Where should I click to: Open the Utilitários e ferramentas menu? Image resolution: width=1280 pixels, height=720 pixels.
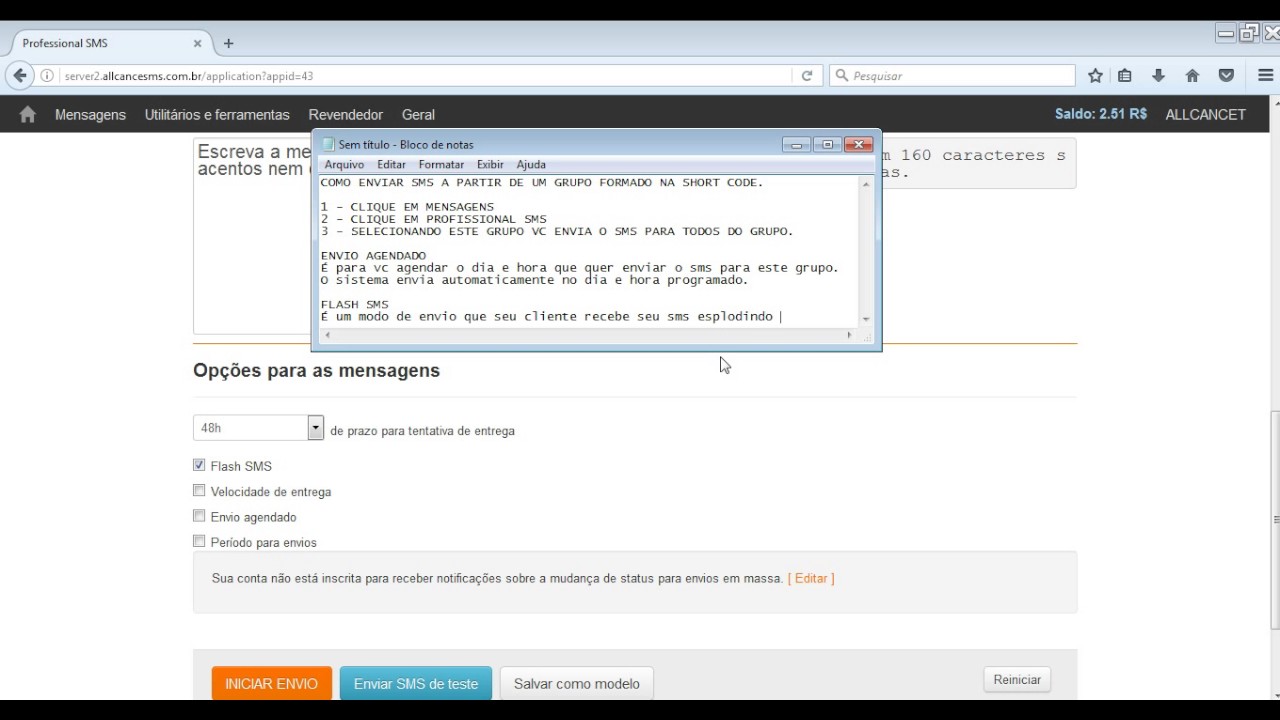(217, 115)
